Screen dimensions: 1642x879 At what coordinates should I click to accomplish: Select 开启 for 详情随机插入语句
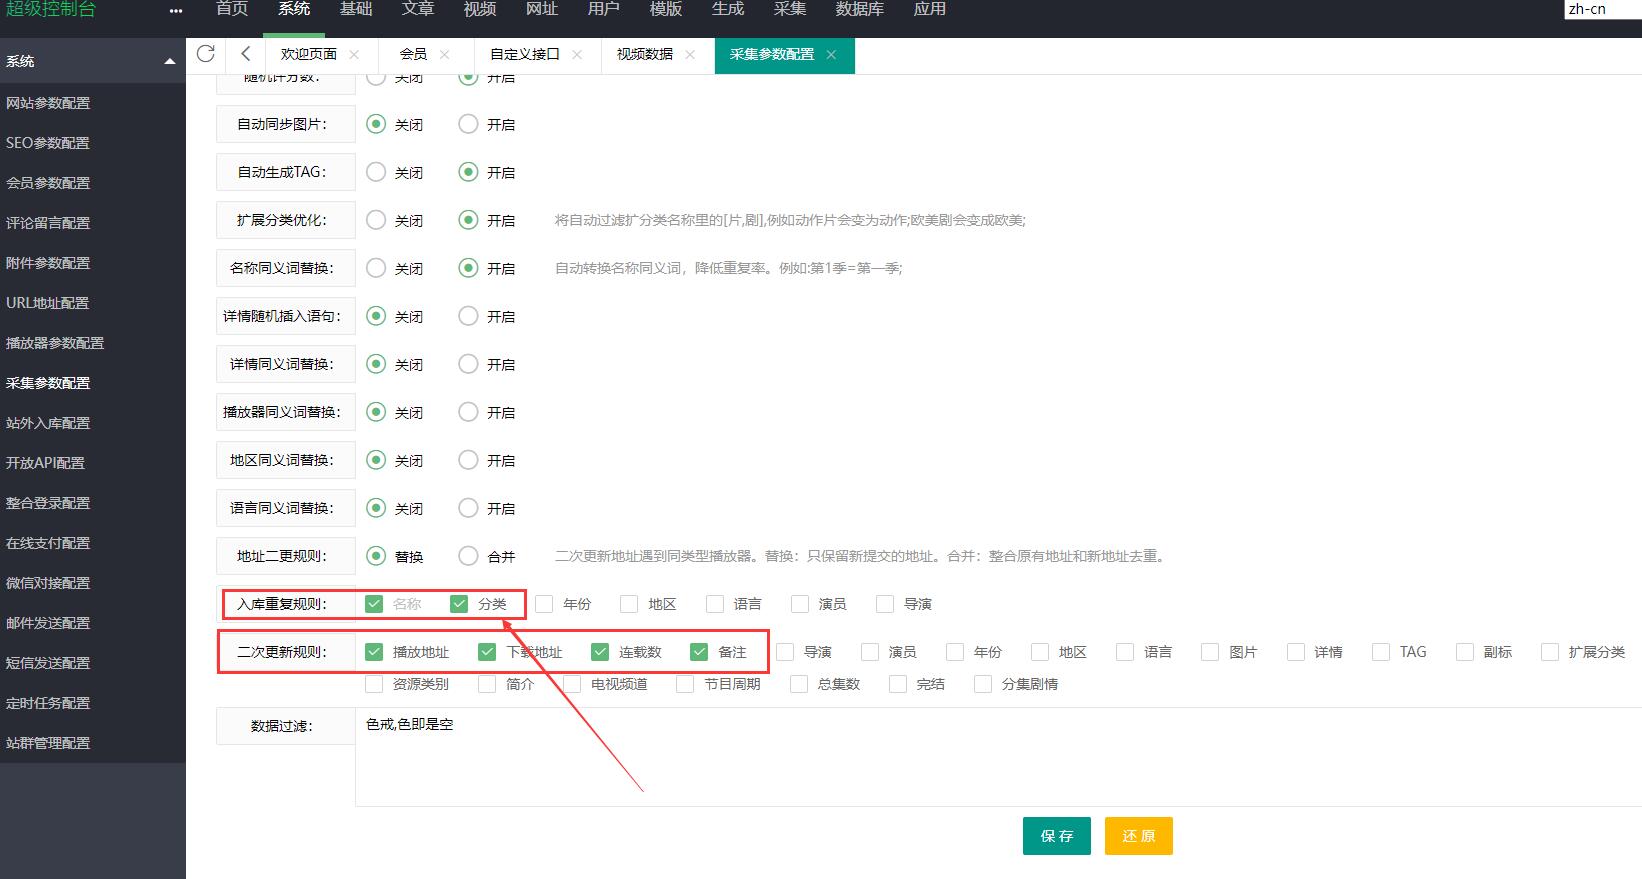coord(468,316)
